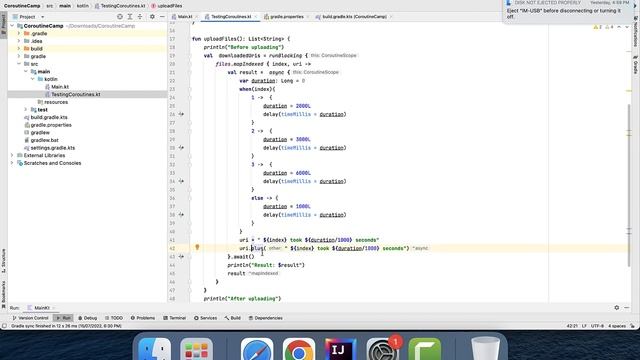
Task: Click suspend call gutter icon on line 43
Action: pyautogui.click(x=181, y=257)
